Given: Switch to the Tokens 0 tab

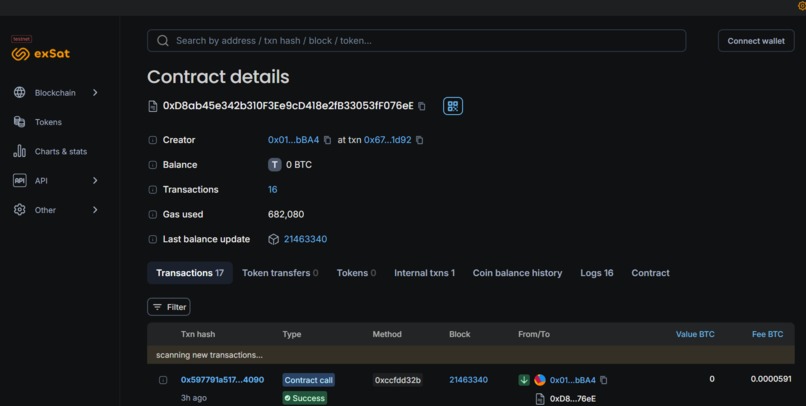Looking at the screenshot, I should click(356, 273).
